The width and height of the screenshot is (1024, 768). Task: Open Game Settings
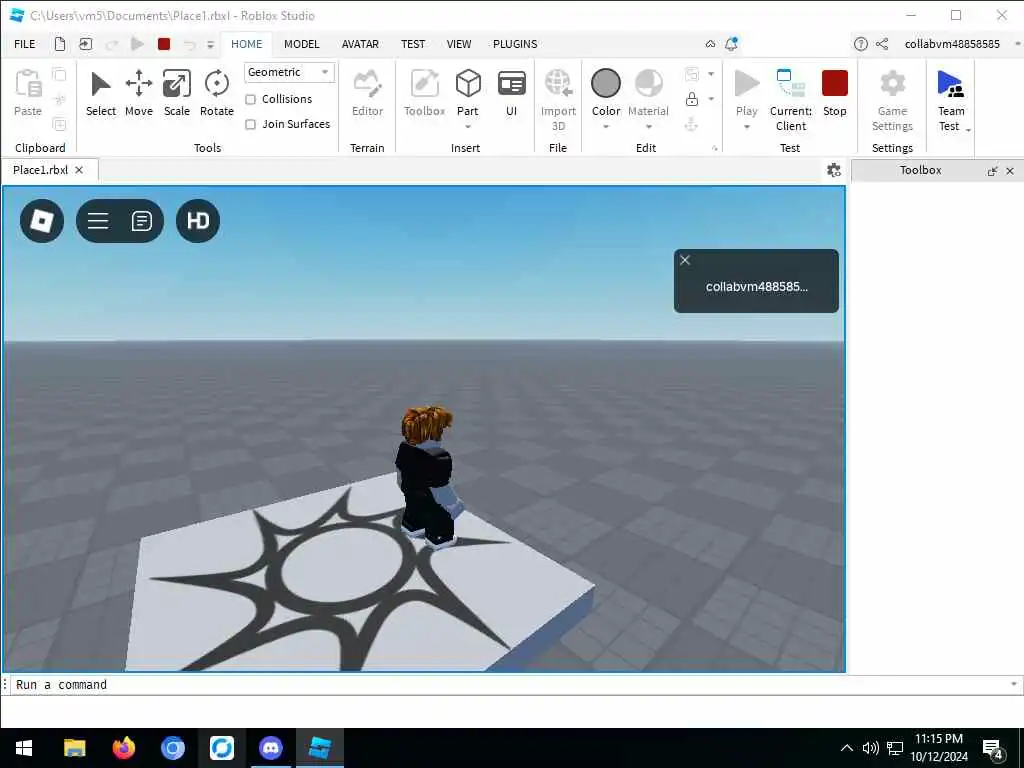point(892,100)
